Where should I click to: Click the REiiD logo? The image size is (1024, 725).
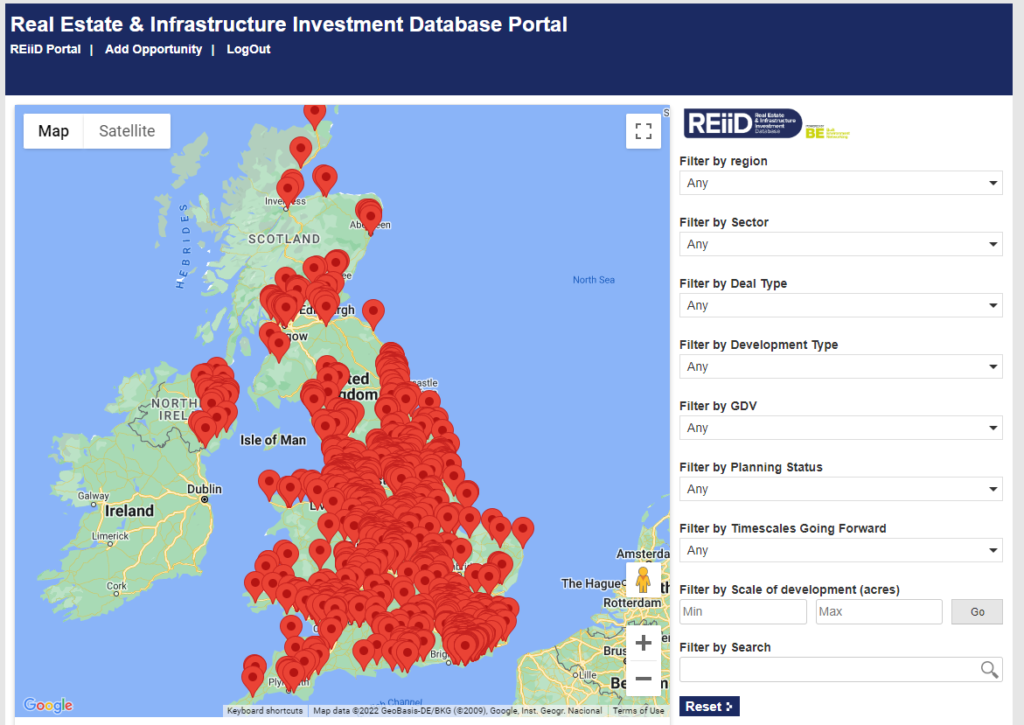point(743,123)
